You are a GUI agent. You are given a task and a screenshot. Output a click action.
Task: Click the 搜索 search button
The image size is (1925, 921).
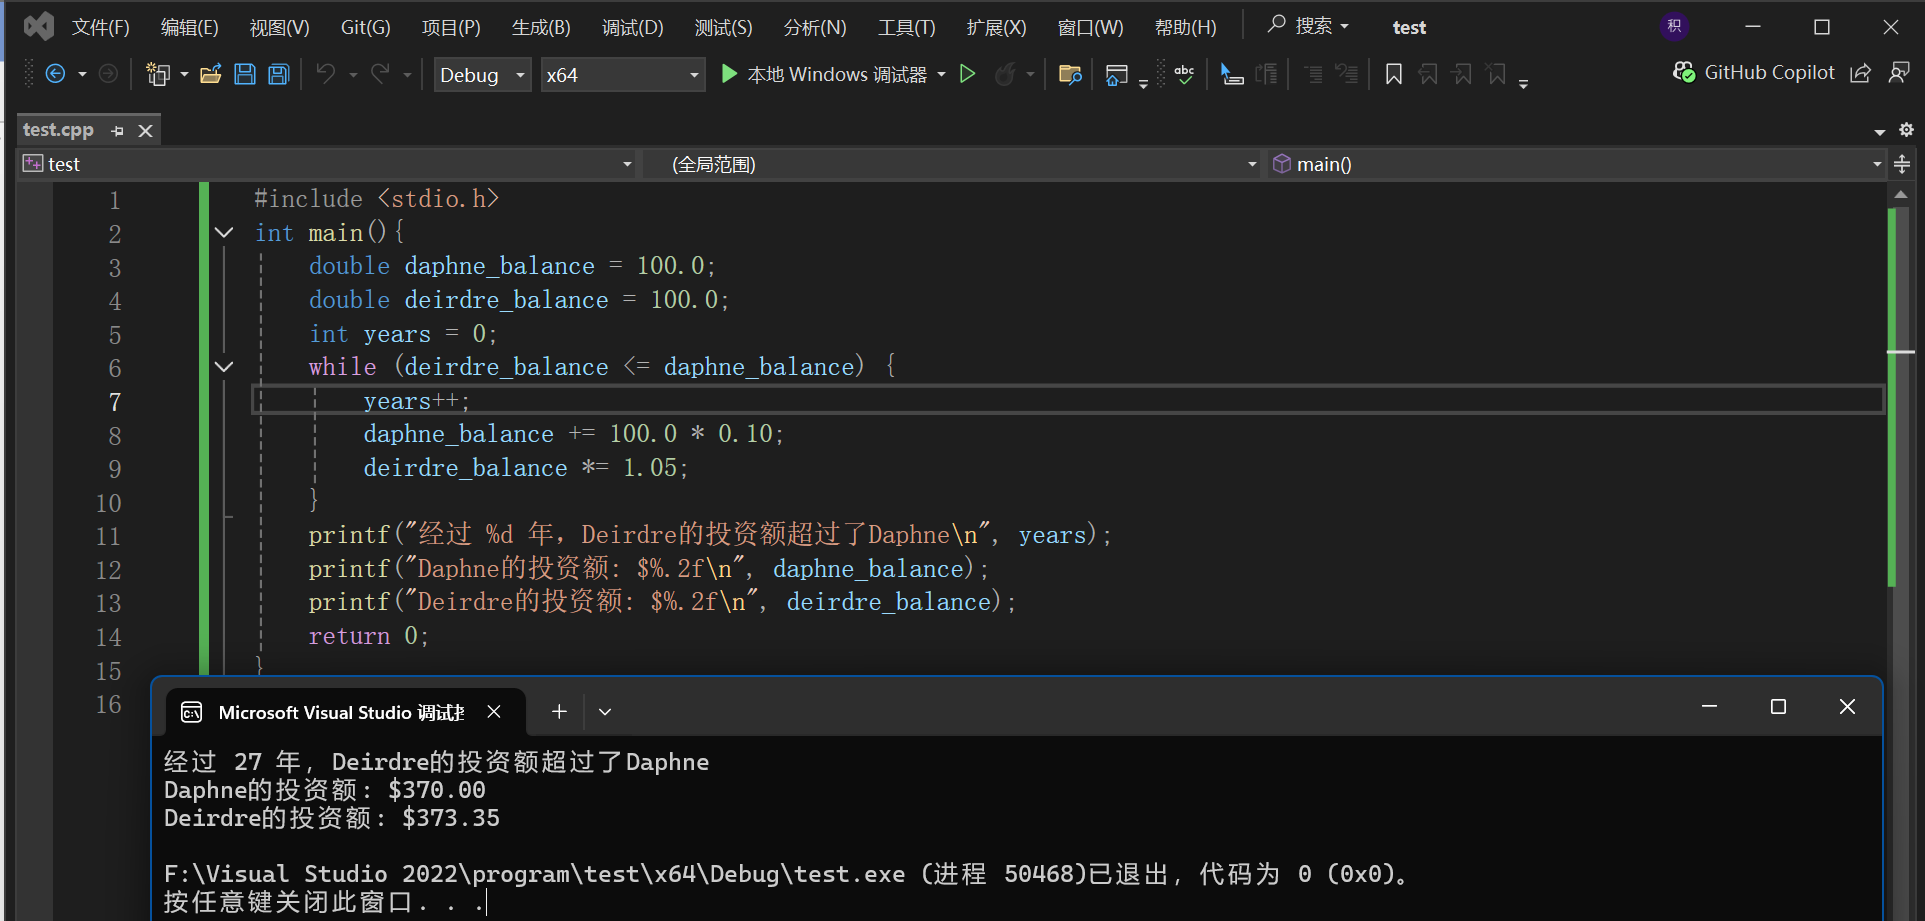[x=1309, y=26]
